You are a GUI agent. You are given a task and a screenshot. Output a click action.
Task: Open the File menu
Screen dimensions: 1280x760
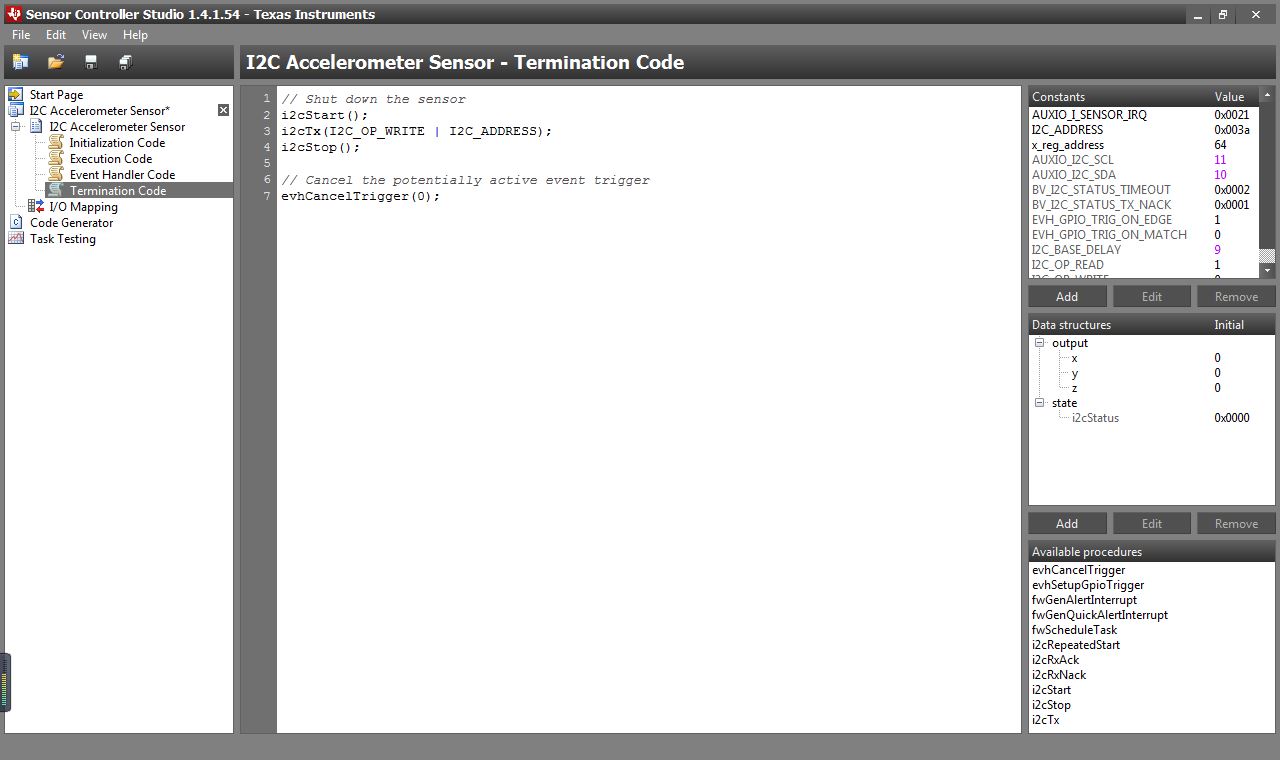tap(21, 35)
